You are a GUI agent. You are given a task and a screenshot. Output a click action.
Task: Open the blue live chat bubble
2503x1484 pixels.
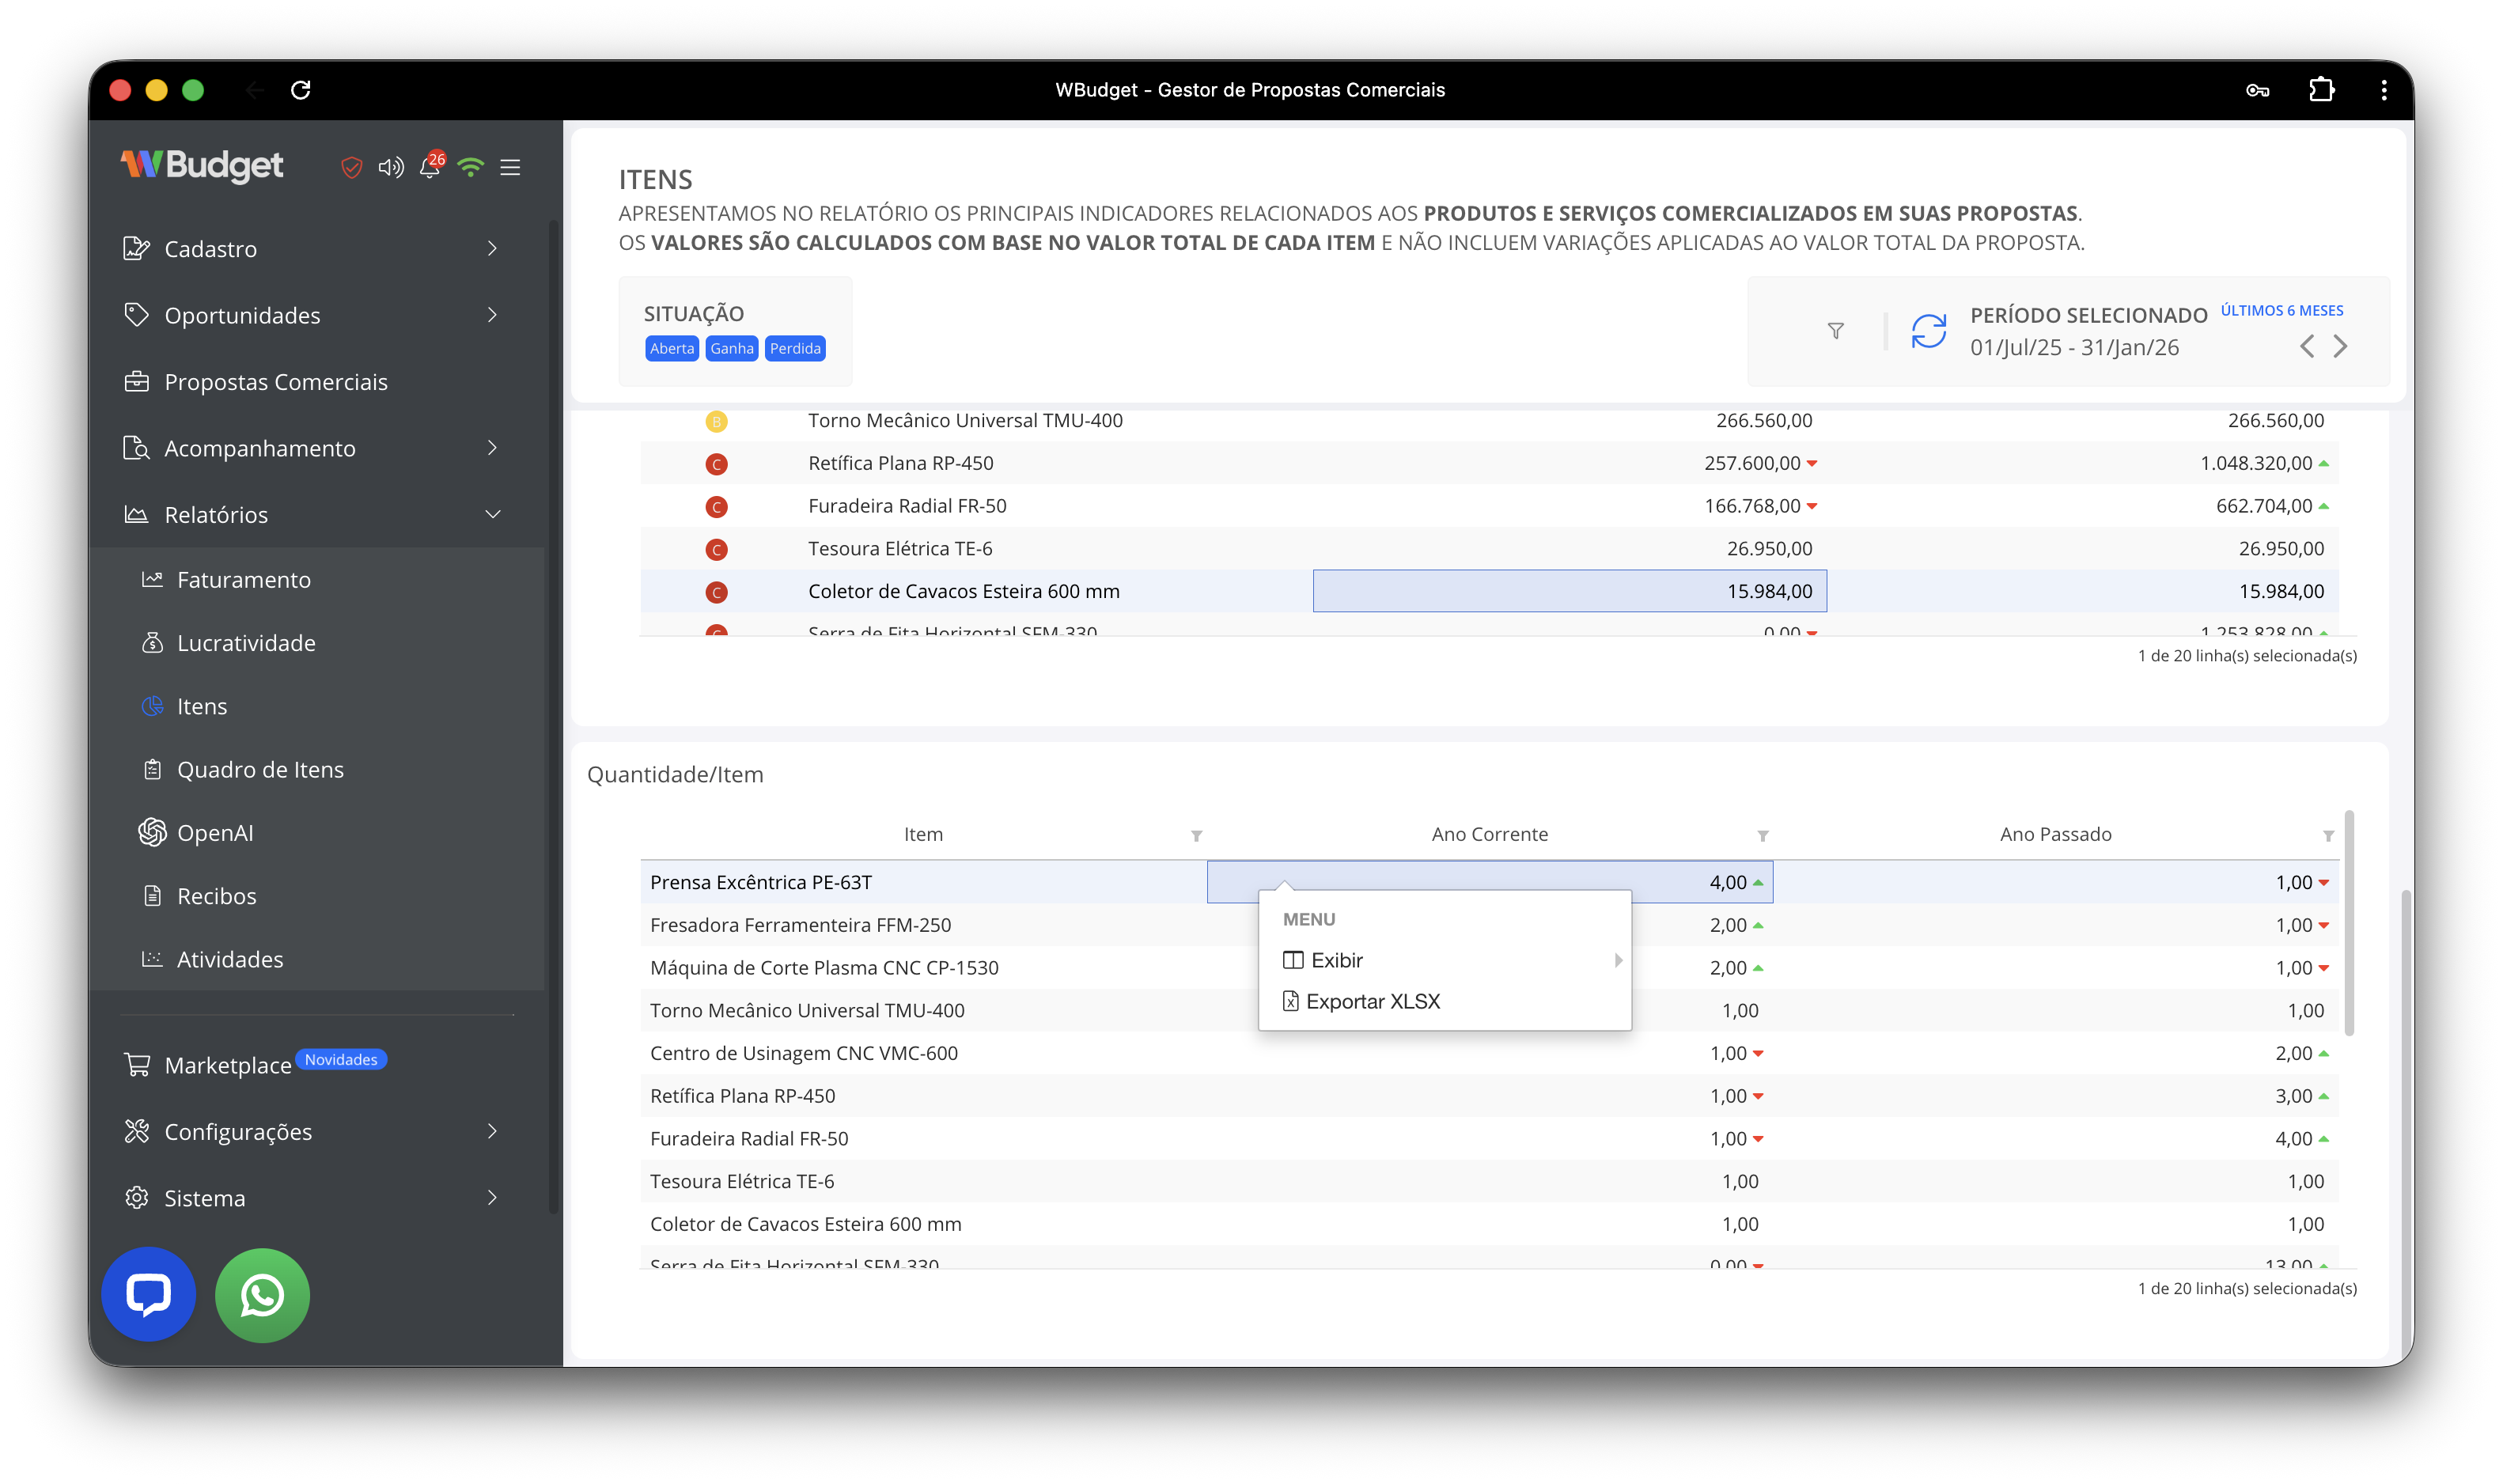click(x=148, y=1295)
